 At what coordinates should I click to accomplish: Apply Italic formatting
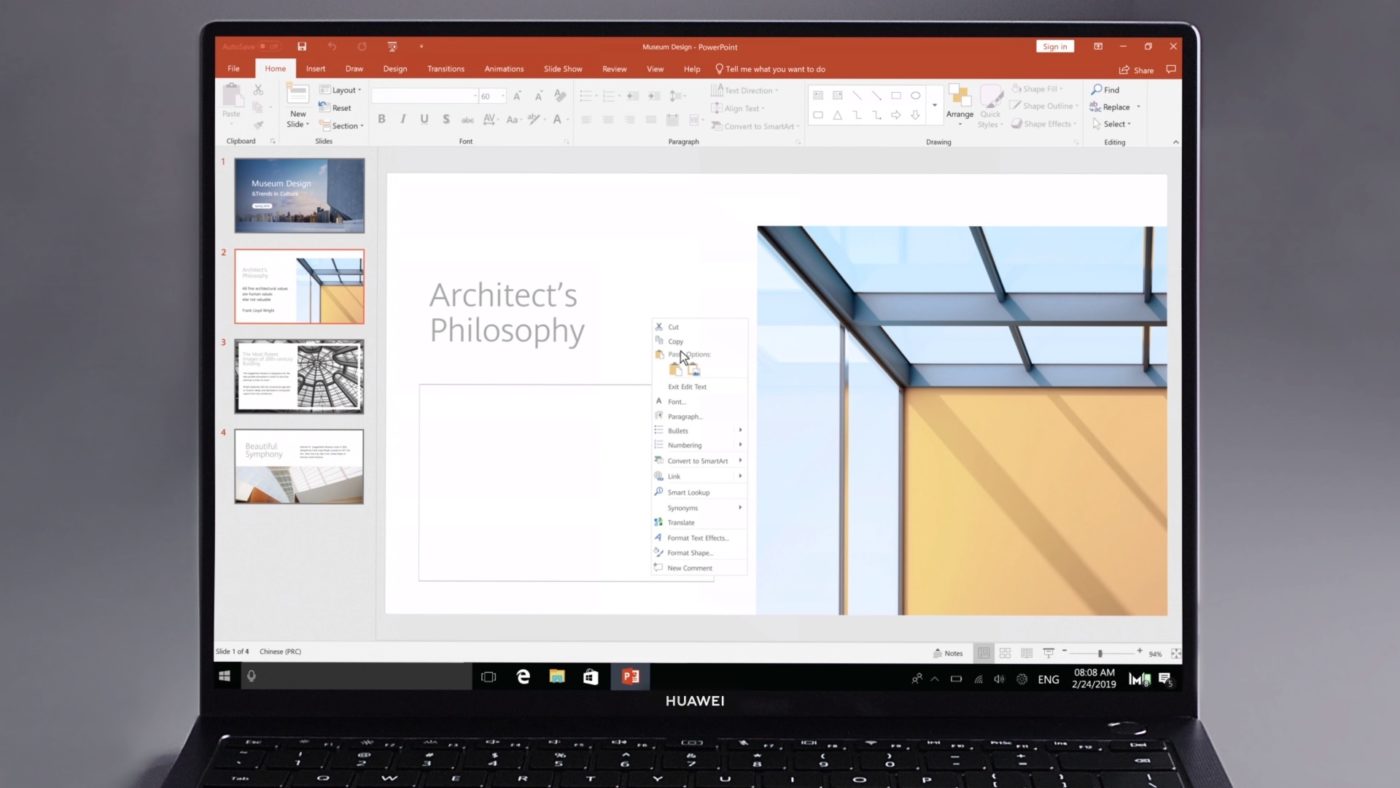(403, 119)
